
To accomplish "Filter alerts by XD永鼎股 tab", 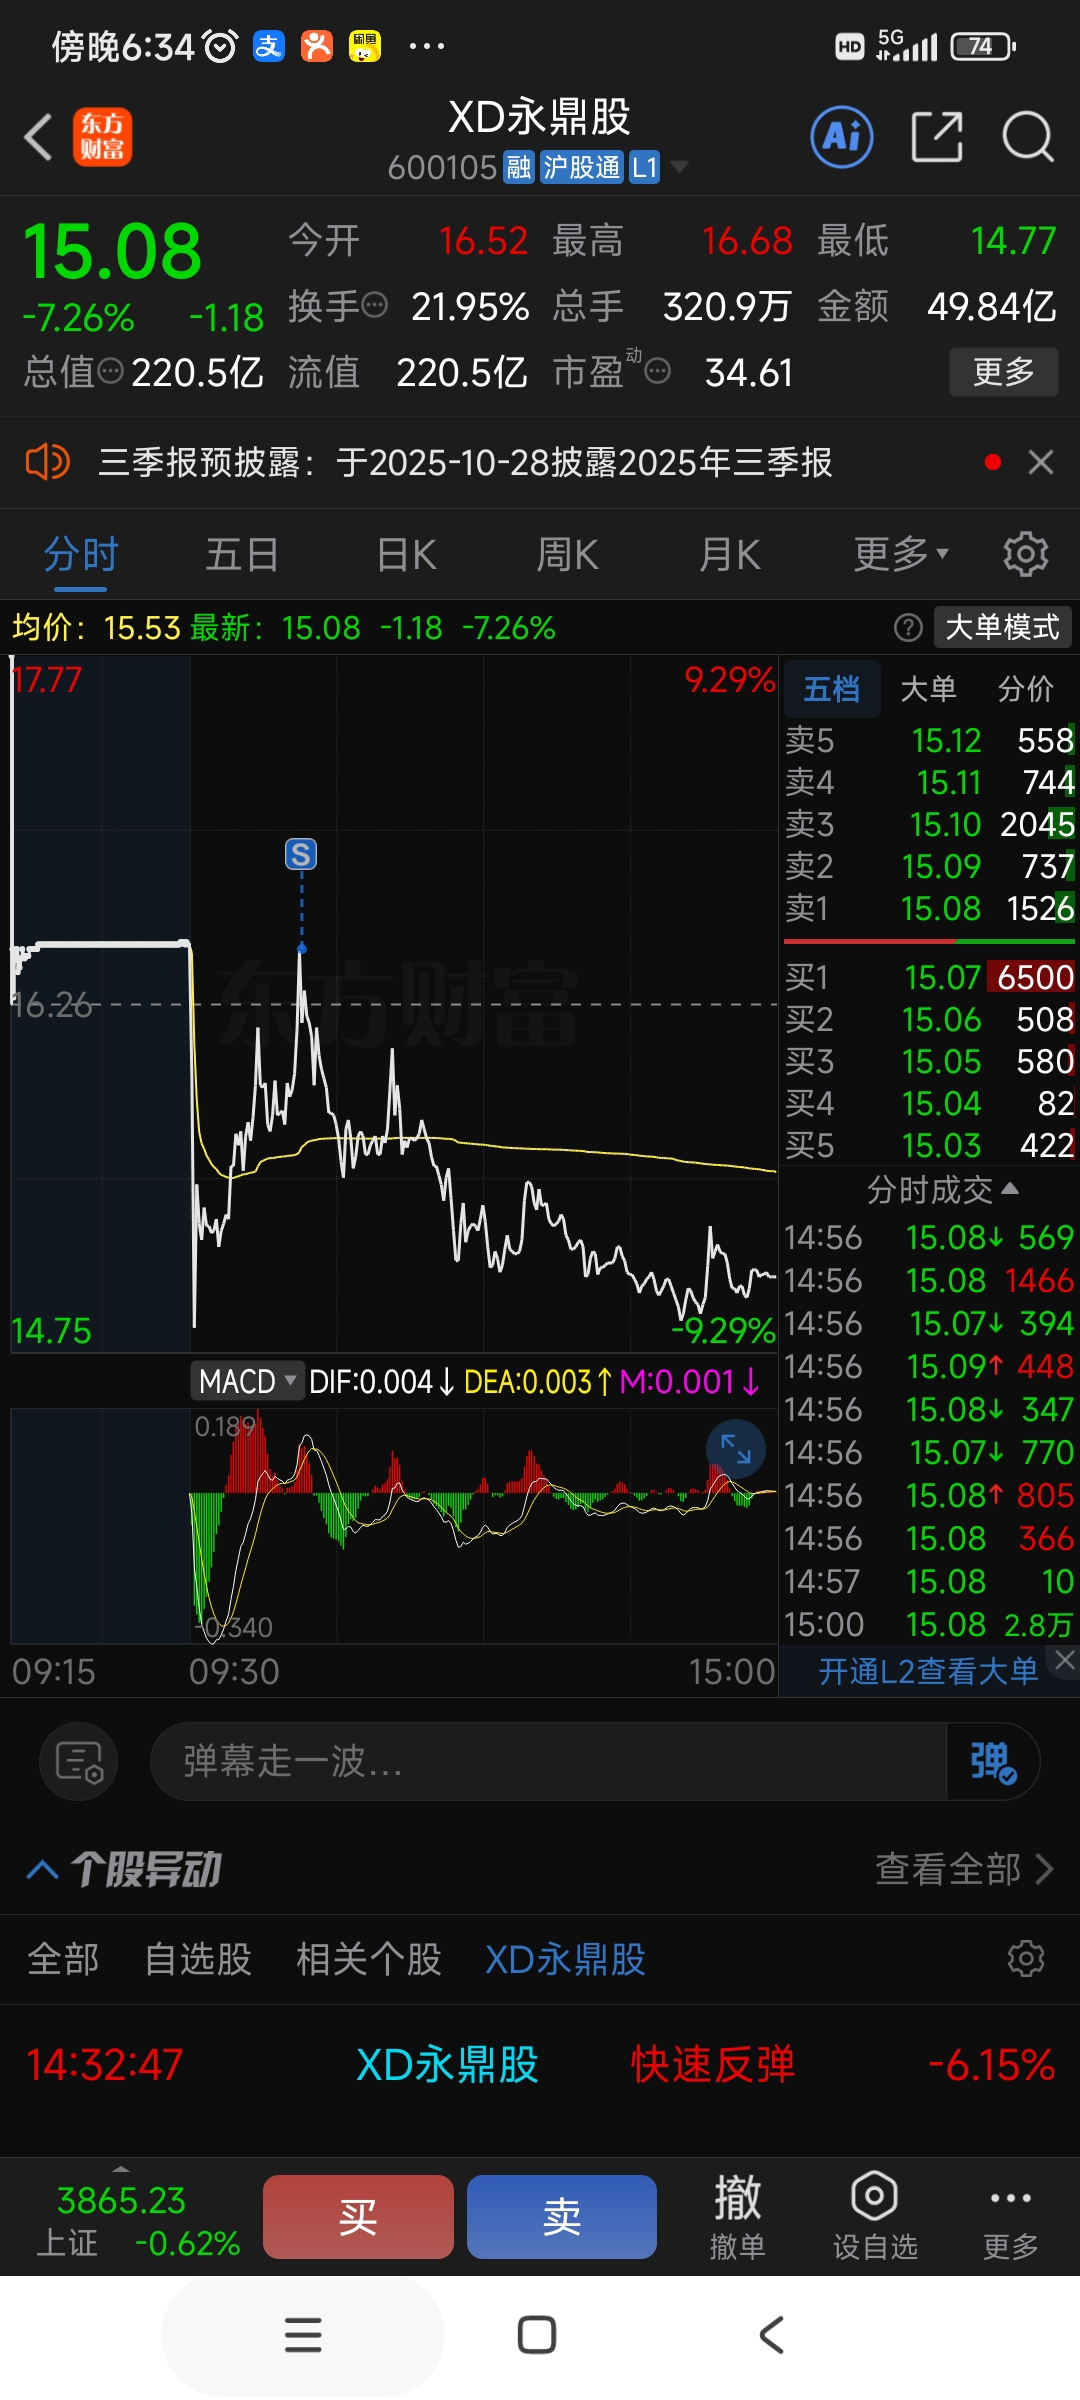I will pos(565,1959).
